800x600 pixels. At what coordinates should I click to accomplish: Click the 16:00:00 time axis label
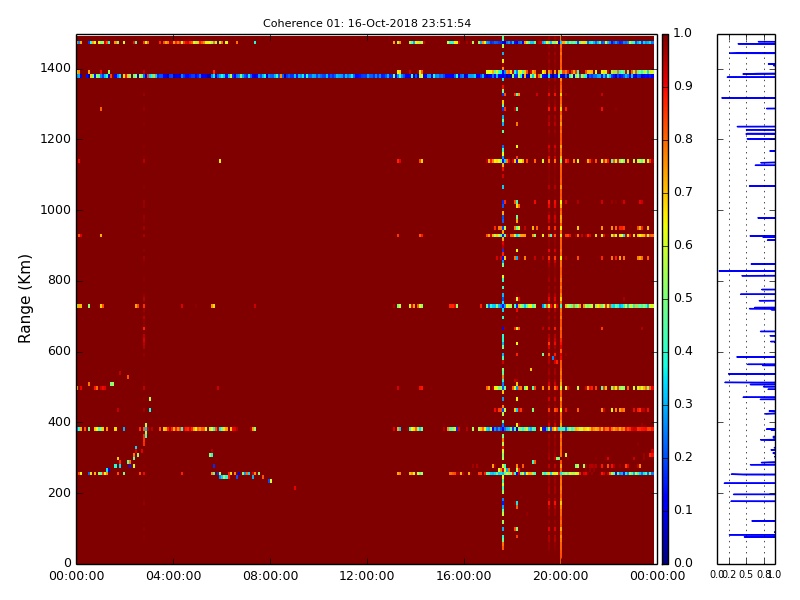464,576
